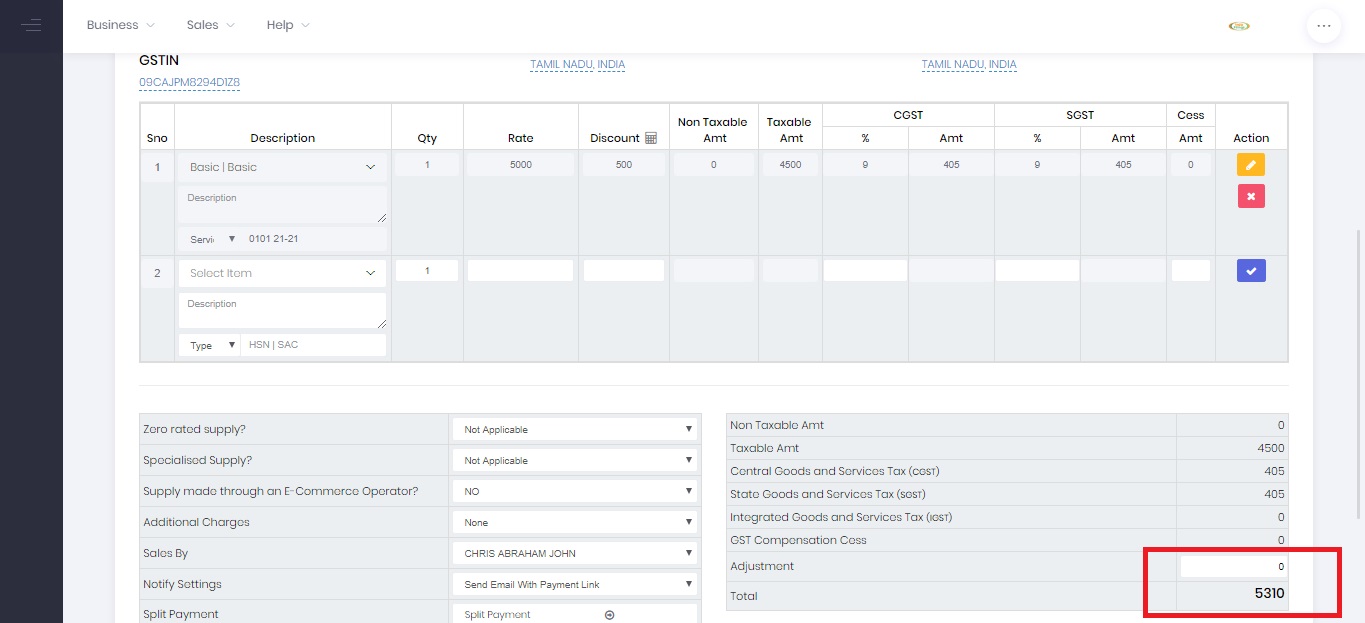Open Zero rated supply dropdown

tap(575, 429)
